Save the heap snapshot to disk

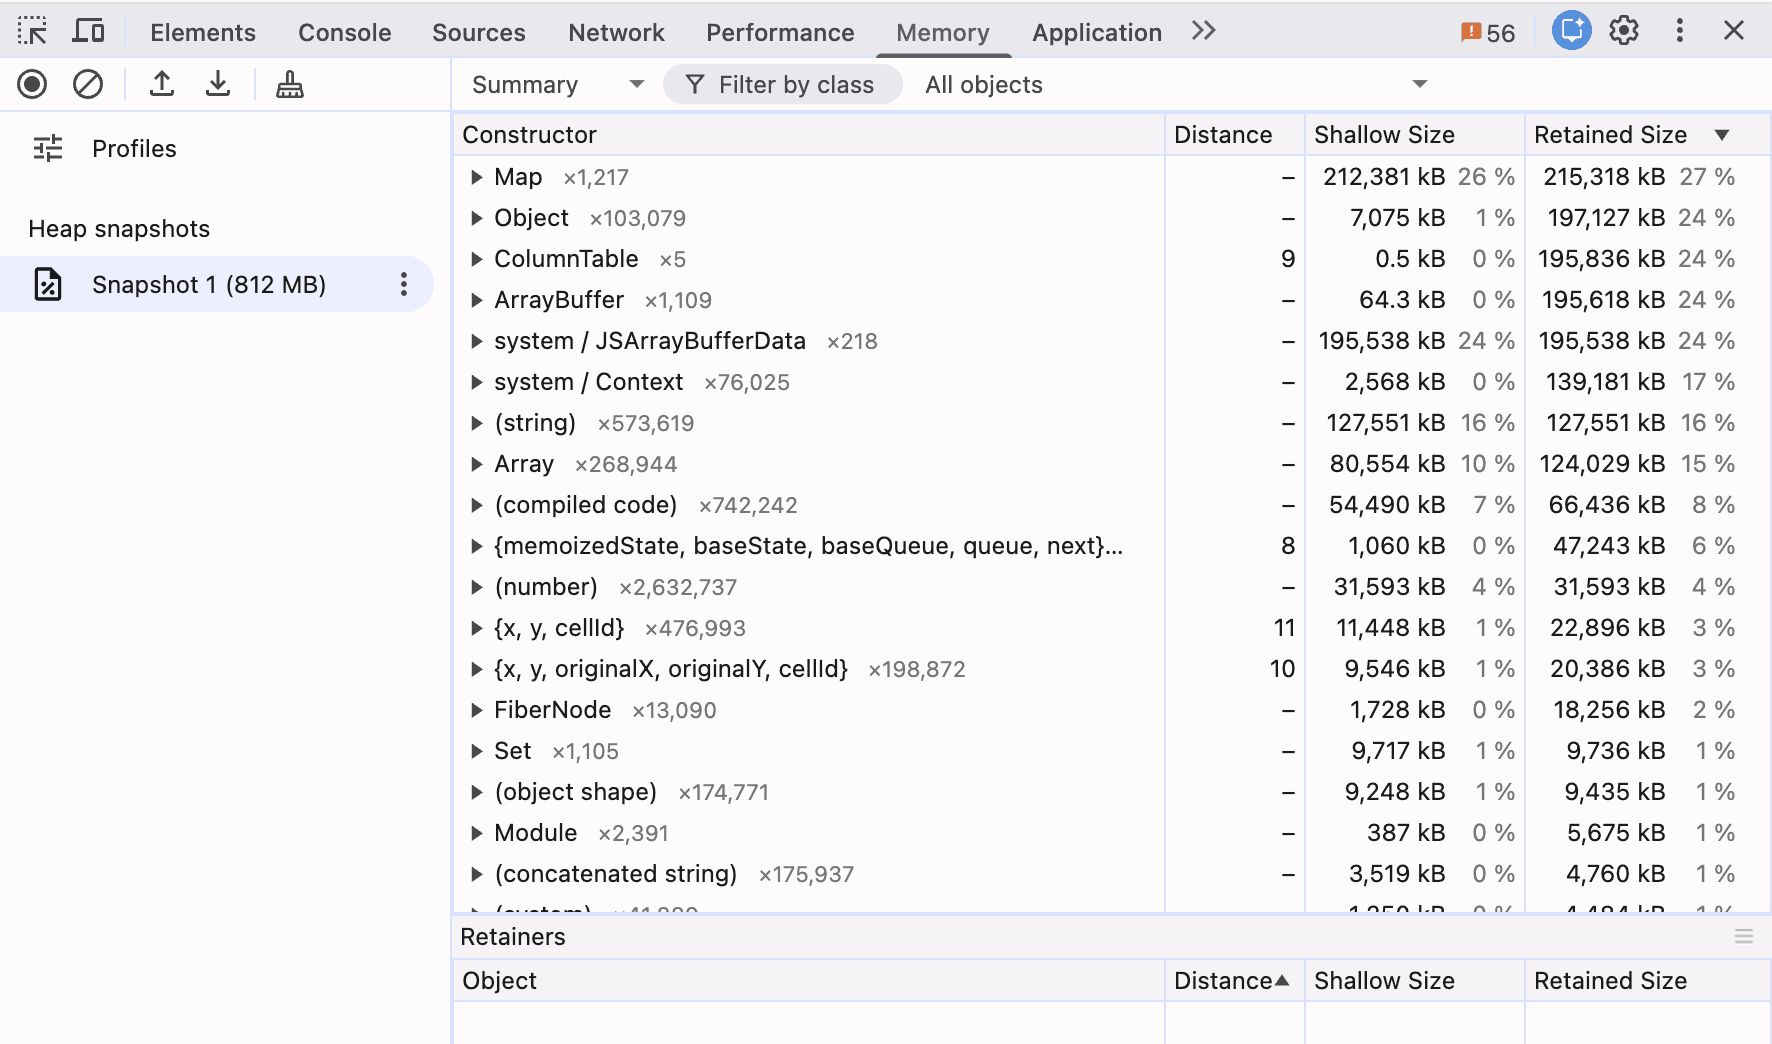tap(218, 84)
